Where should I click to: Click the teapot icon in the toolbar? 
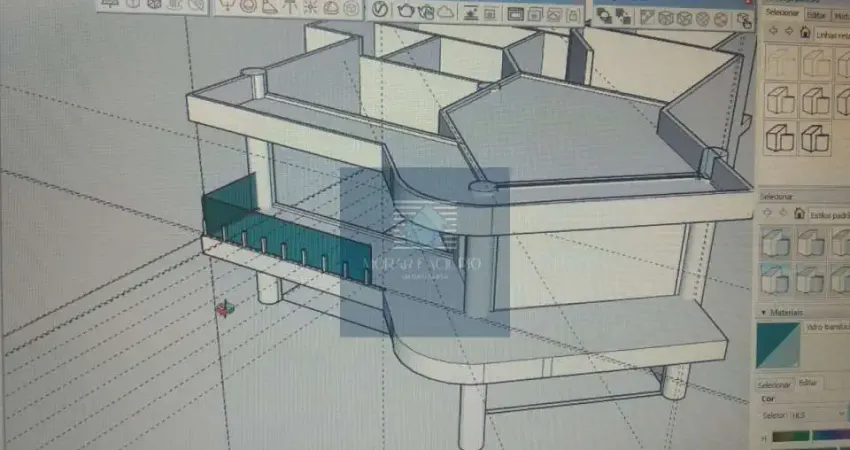[406, 11]
